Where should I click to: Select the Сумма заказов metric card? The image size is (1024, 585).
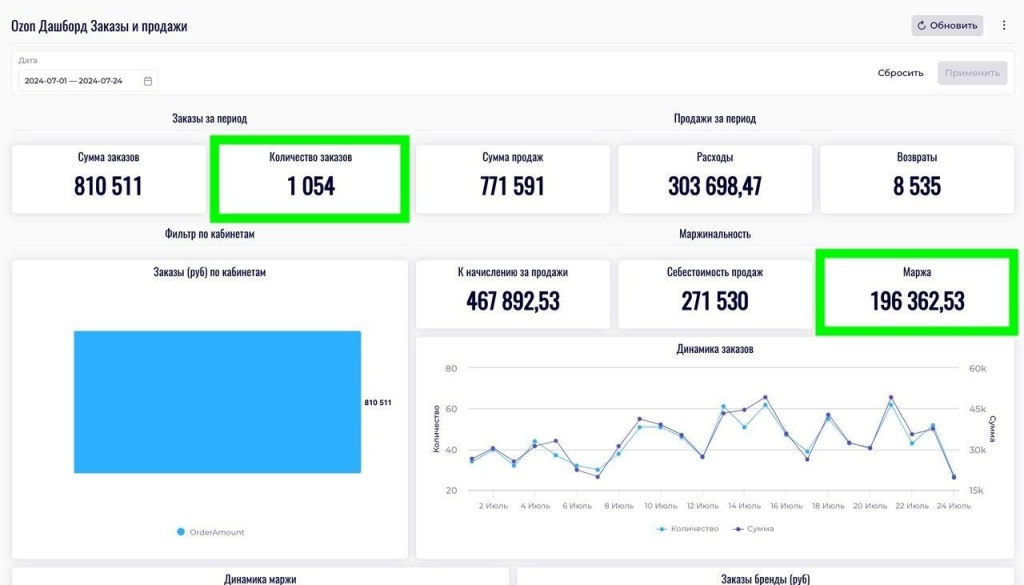click(108, 178)
